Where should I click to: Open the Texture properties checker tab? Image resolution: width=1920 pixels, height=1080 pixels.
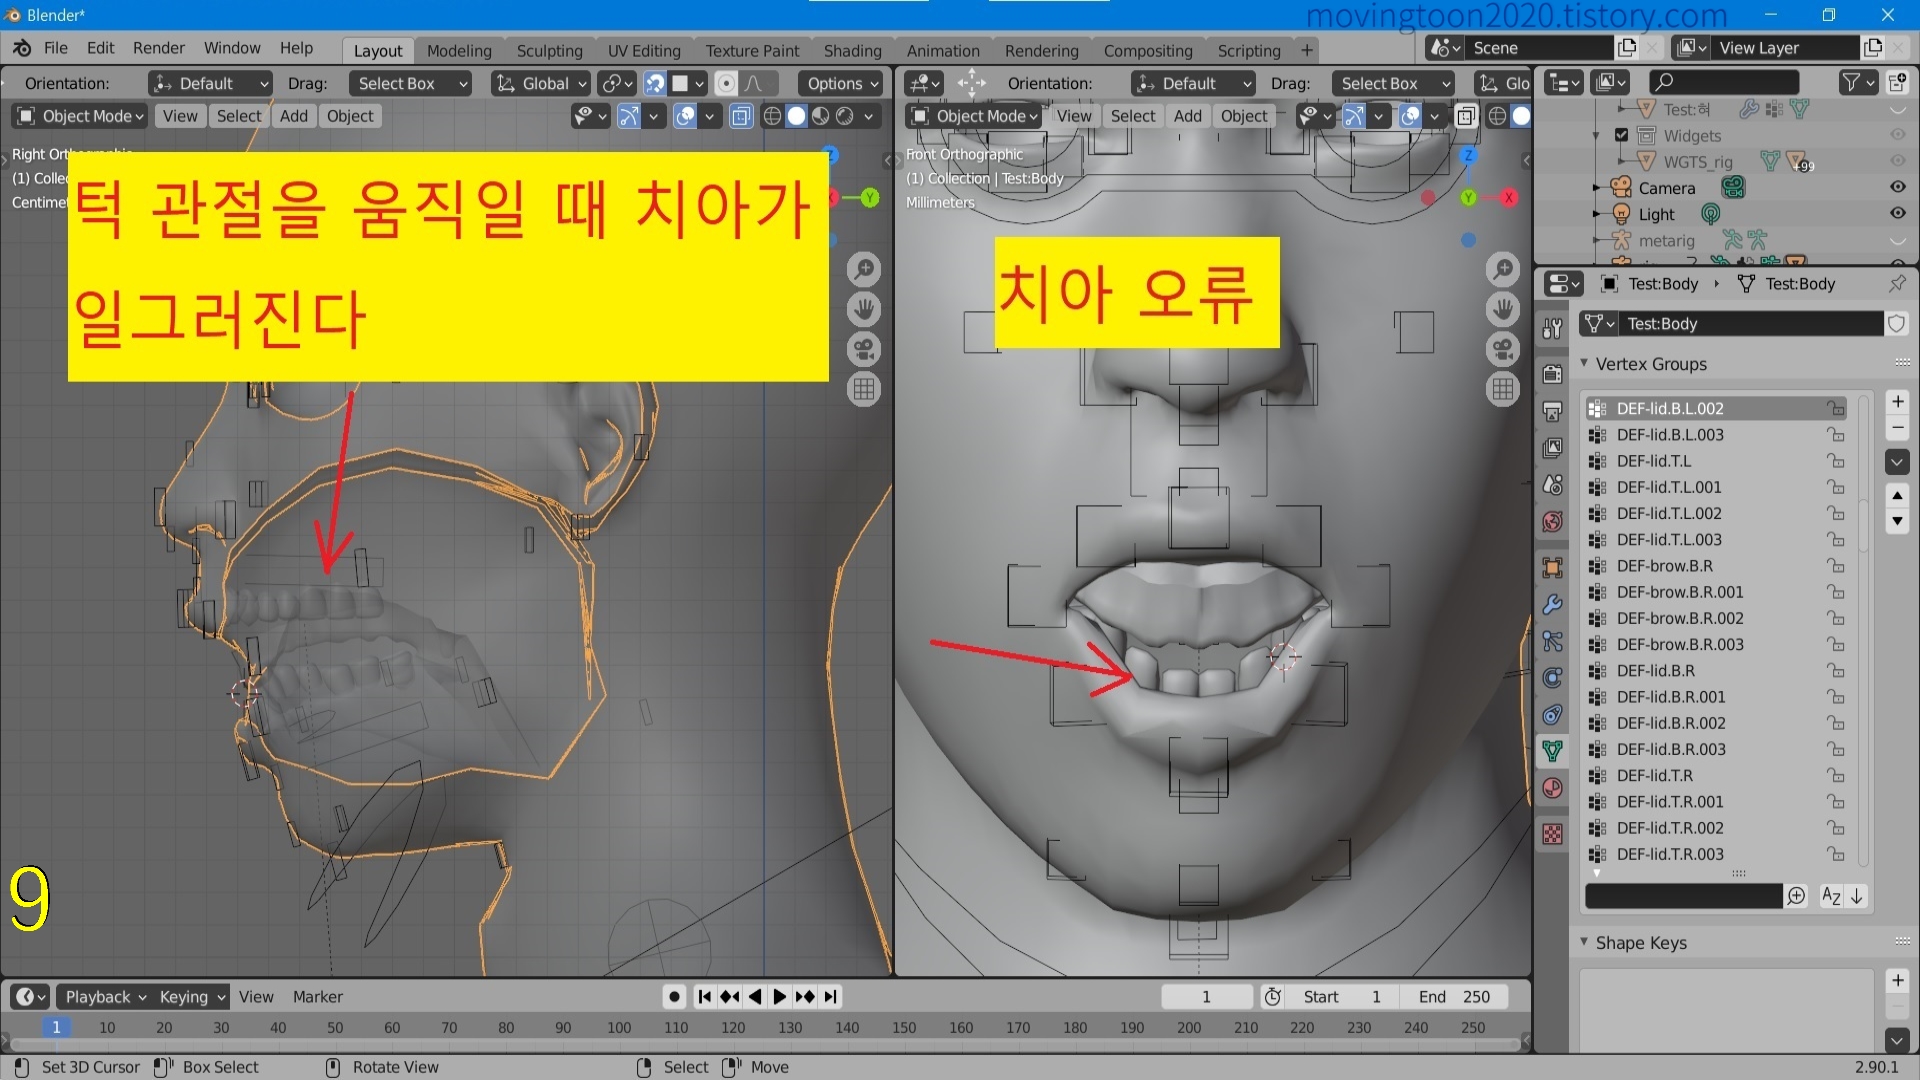(1552, 834)
